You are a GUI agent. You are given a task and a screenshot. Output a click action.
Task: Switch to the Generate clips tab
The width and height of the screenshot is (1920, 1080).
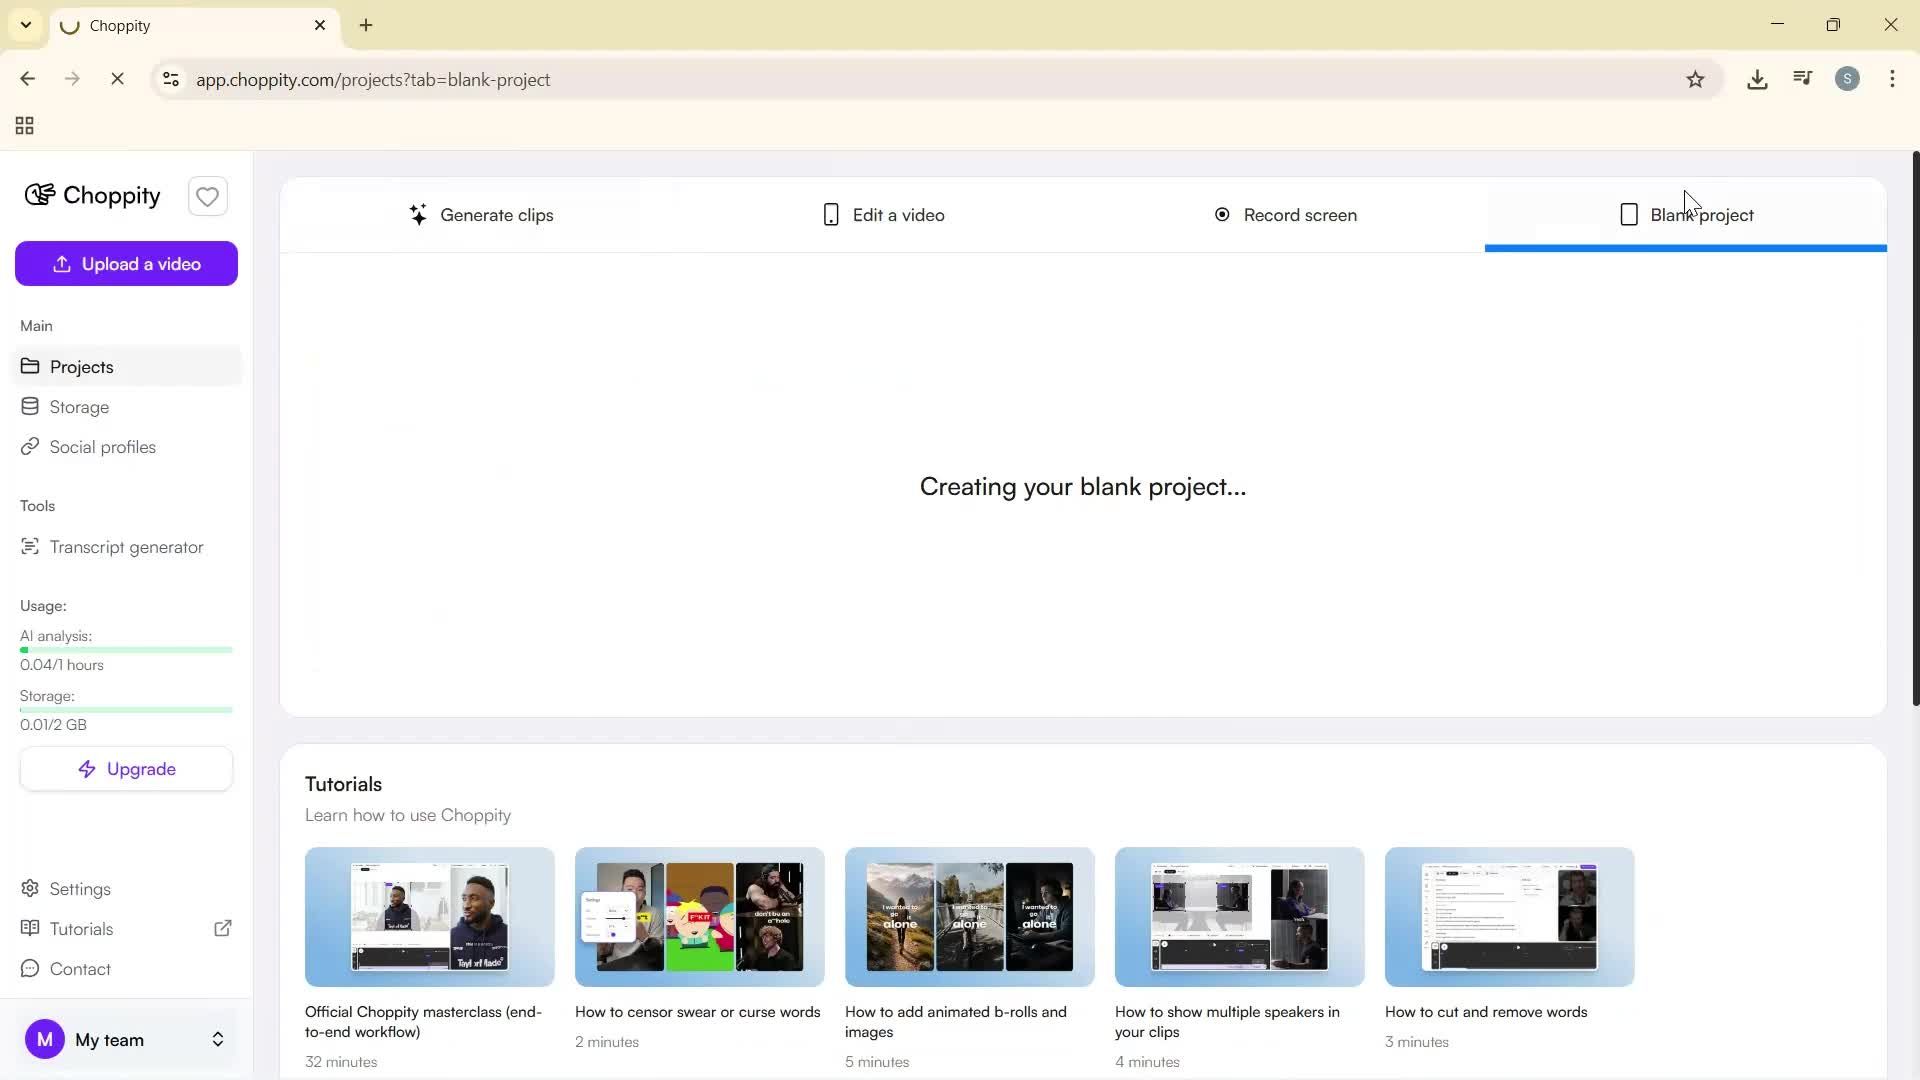coord(483,214)
